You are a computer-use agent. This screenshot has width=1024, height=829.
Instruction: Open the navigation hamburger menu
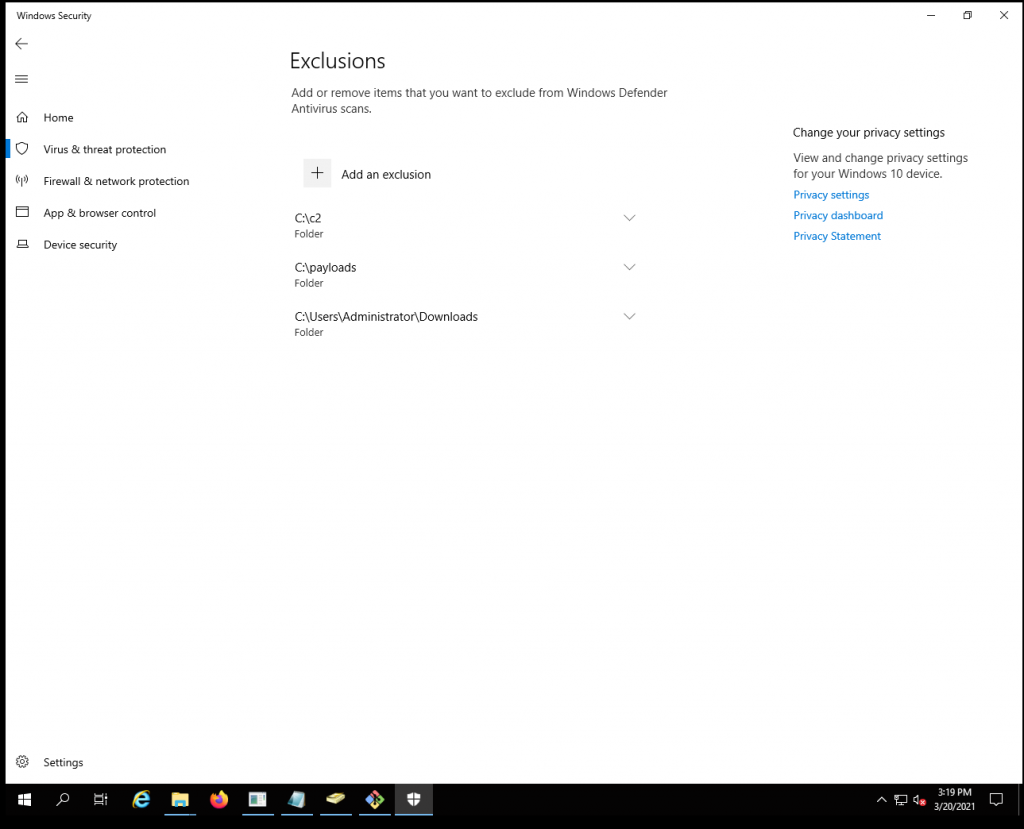click(x=21, y=79)
